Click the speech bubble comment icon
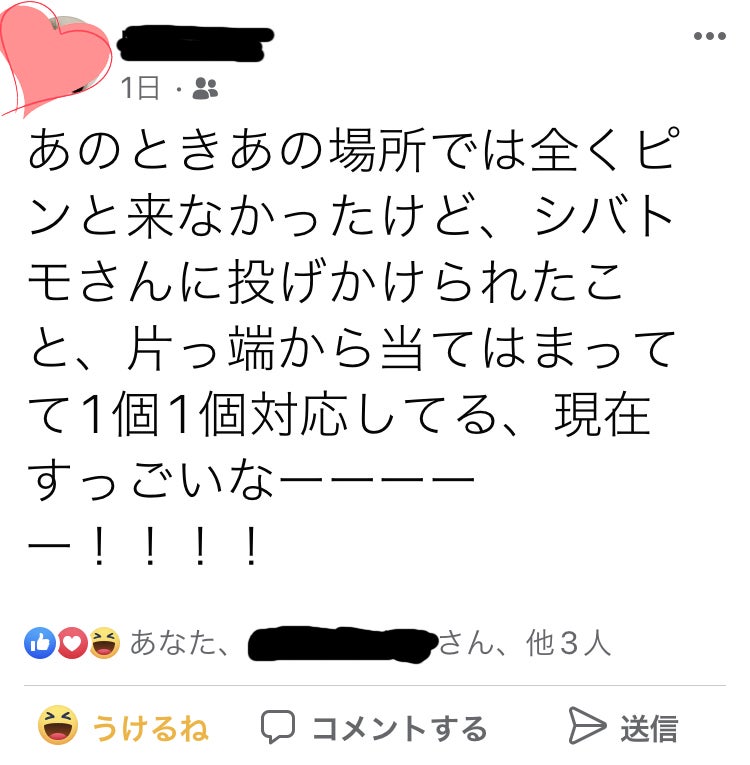This screenshot has height=765, width=750. [278, 726]
